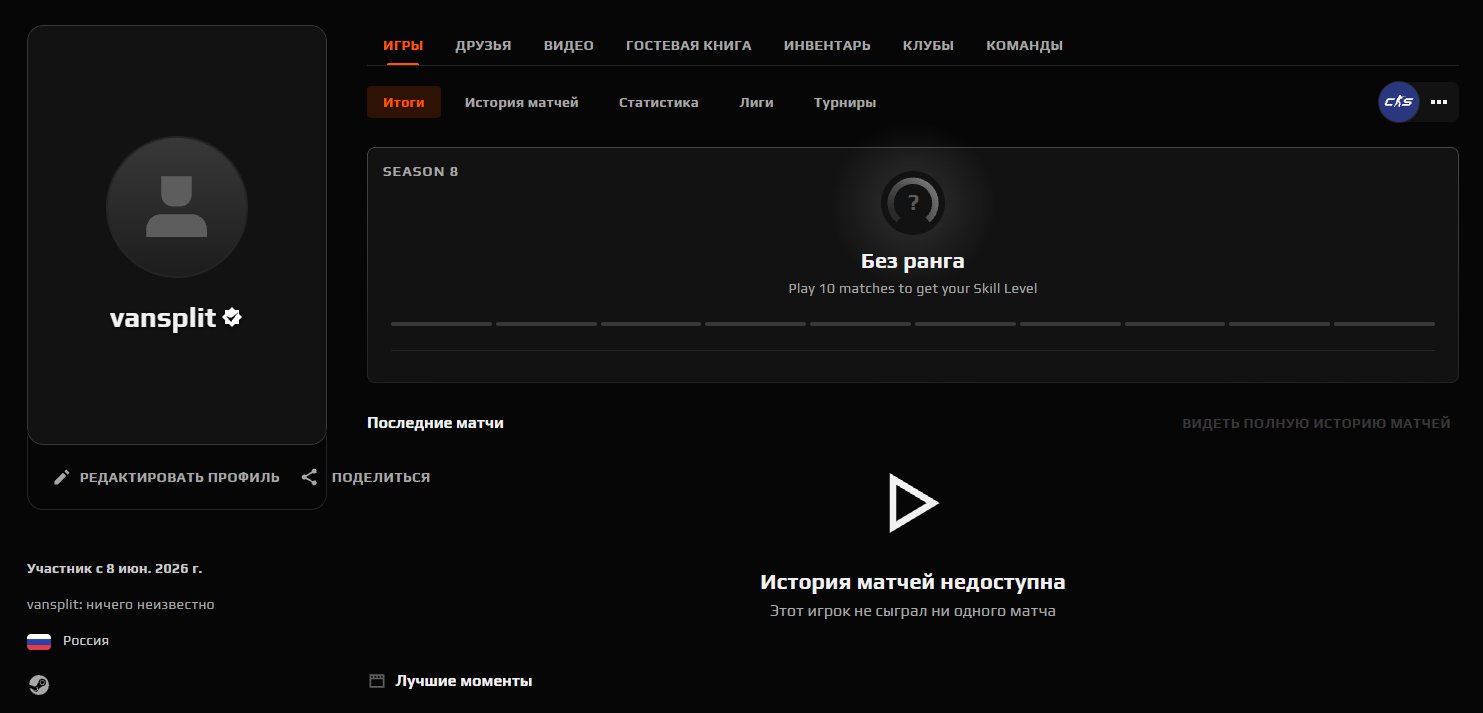Click 'Этот игрок не сыграл ни одного матча'
This screenshot has width=1483, height=713.
tap(913, 610)
